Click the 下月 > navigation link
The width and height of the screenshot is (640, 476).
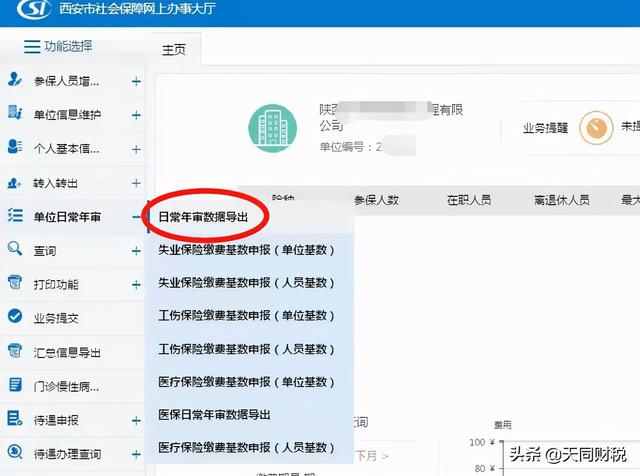coord(371,456)
